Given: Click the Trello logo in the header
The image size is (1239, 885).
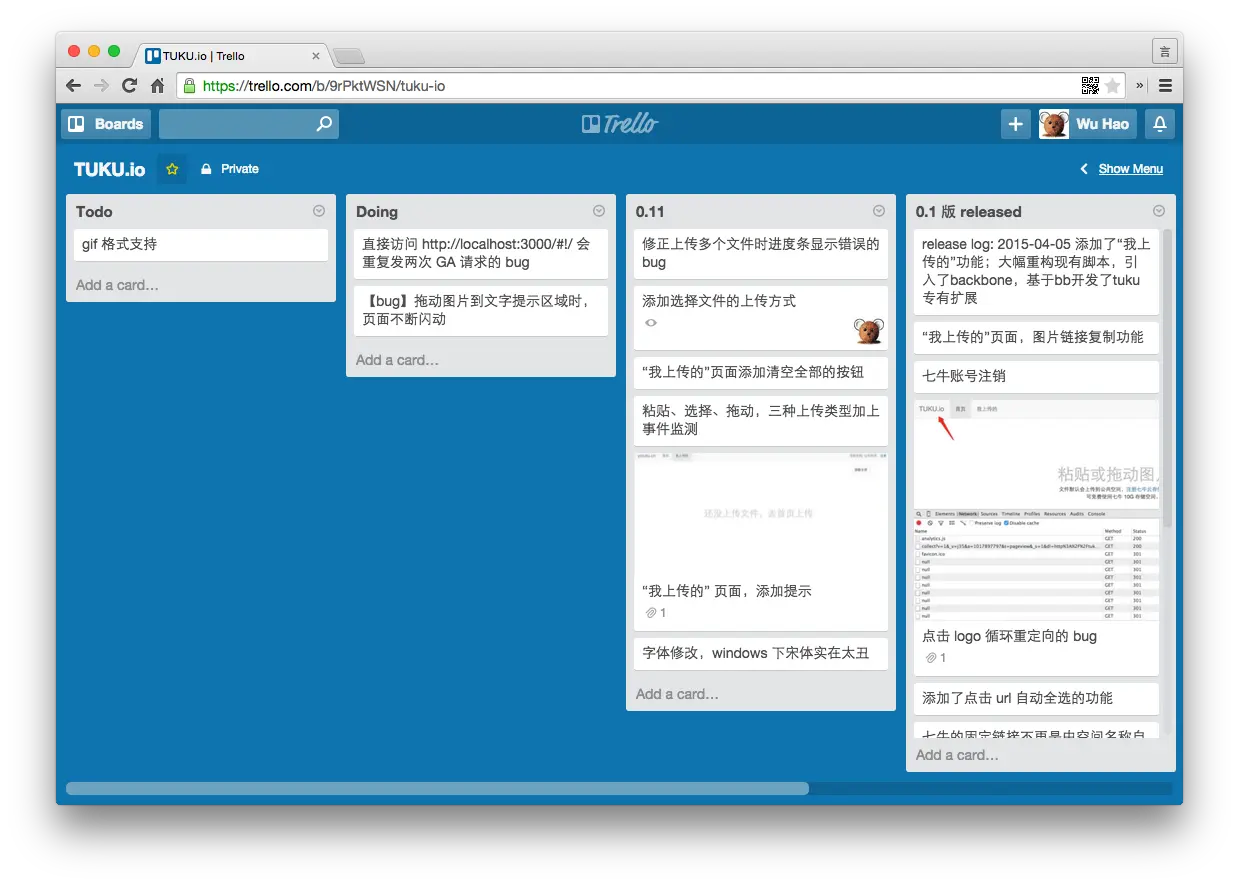Looking at the screenshot, I should pos(619,123).
